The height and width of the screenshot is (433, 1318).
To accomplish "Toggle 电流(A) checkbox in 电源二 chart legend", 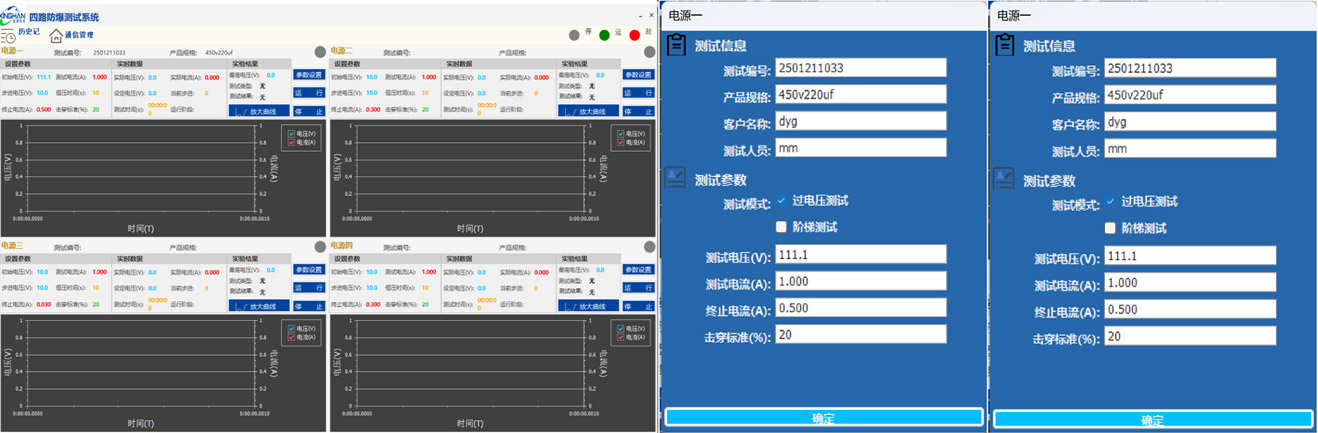I will [x=621, y=143].
